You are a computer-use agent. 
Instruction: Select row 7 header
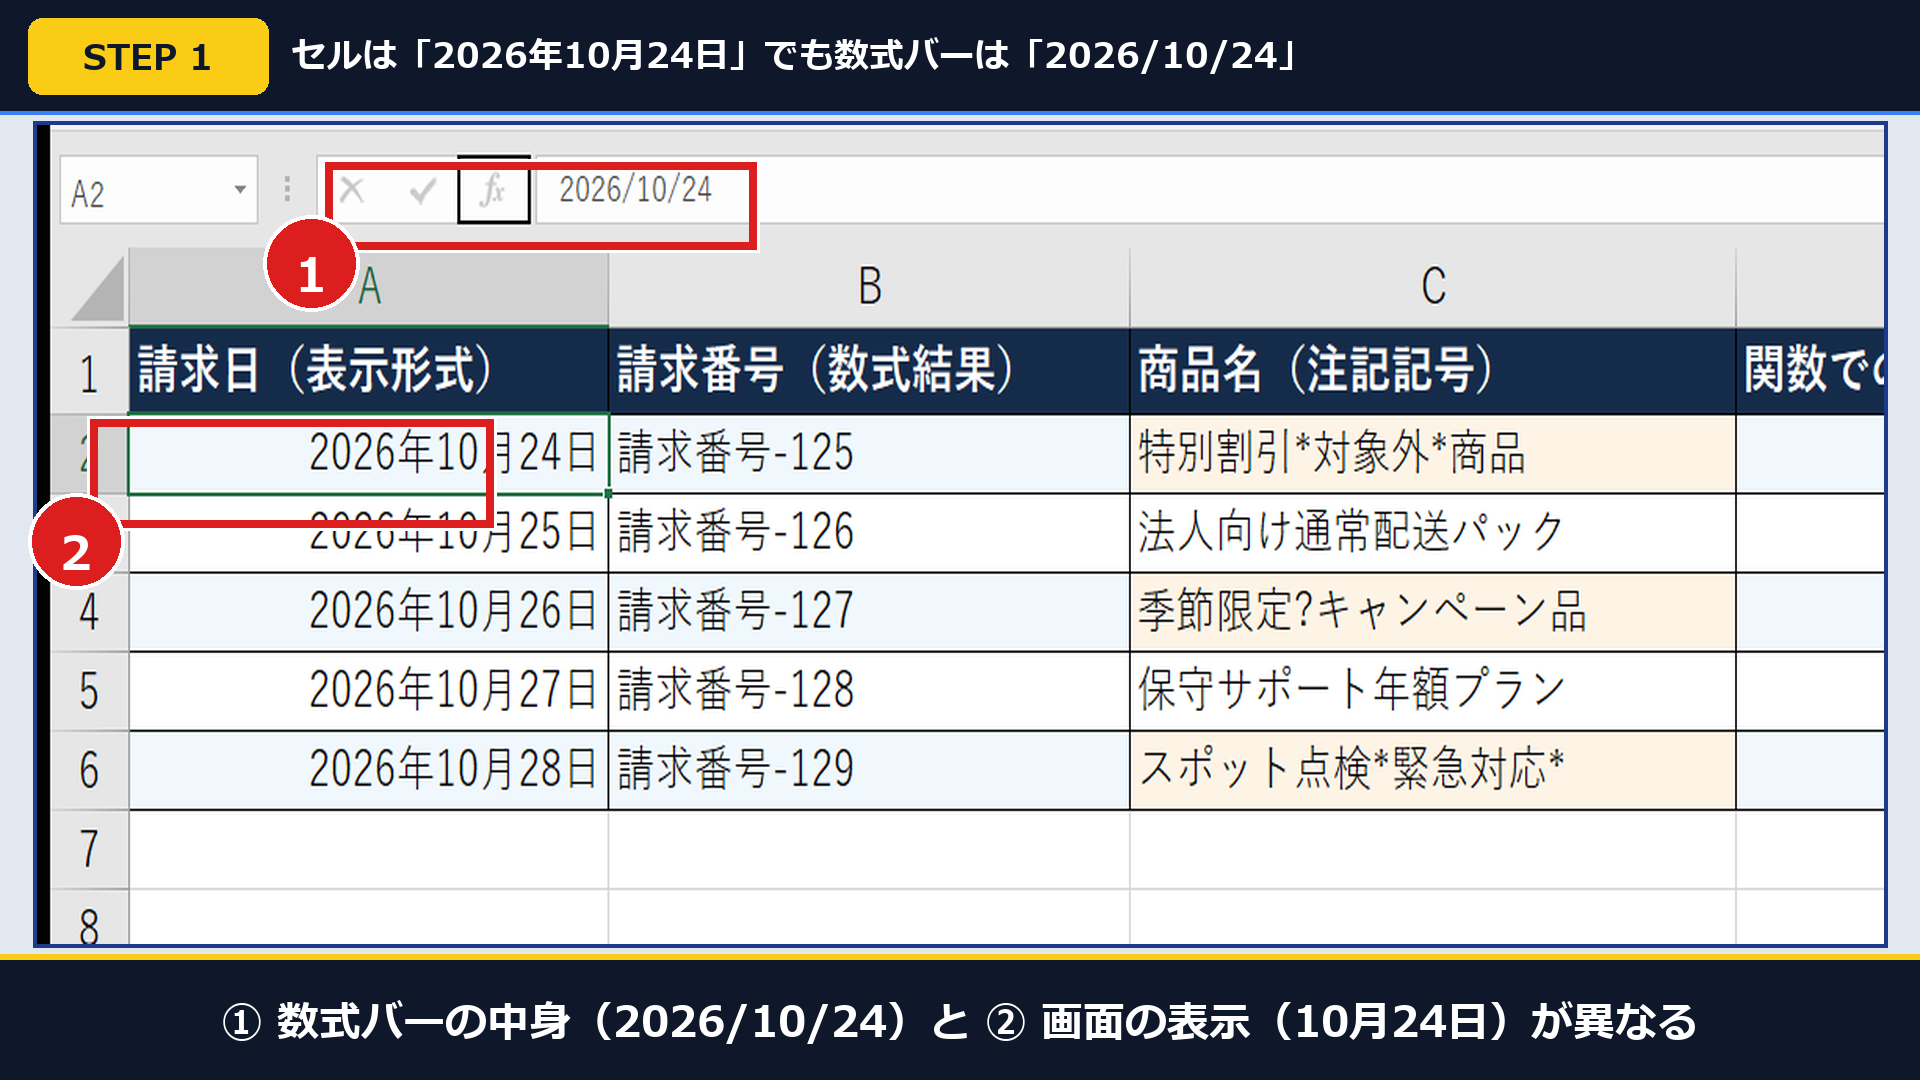pos(89,849)
